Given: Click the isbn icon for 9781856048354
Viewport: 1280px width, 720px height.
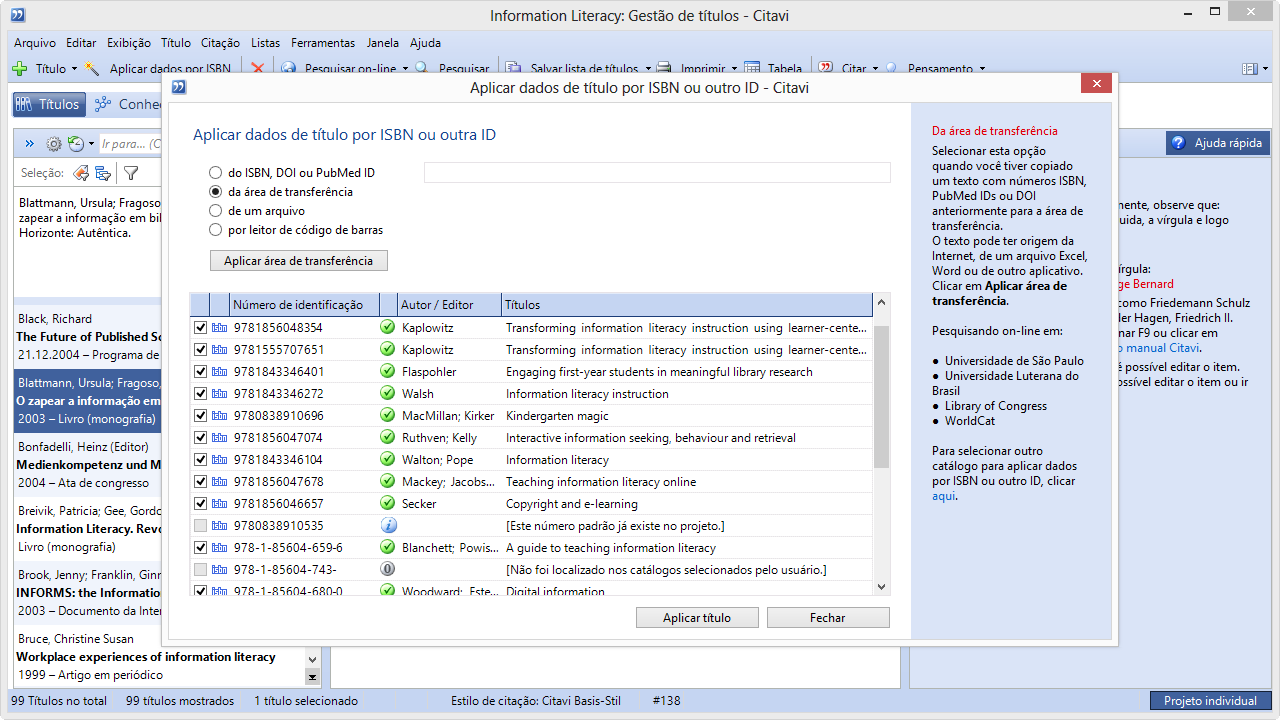Looking at the screenshot, I should coord(220,327).
